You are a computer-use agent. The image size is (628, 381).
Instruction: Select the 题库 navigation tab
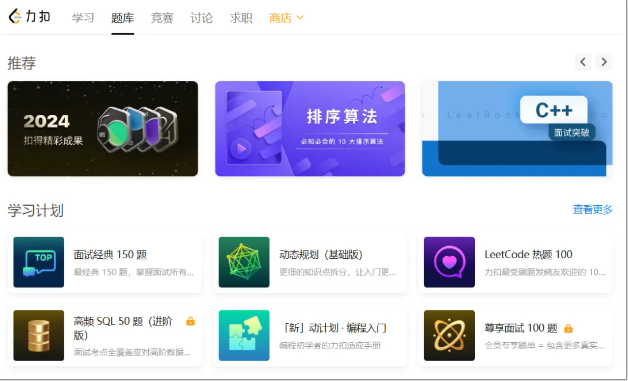point(123,18)
